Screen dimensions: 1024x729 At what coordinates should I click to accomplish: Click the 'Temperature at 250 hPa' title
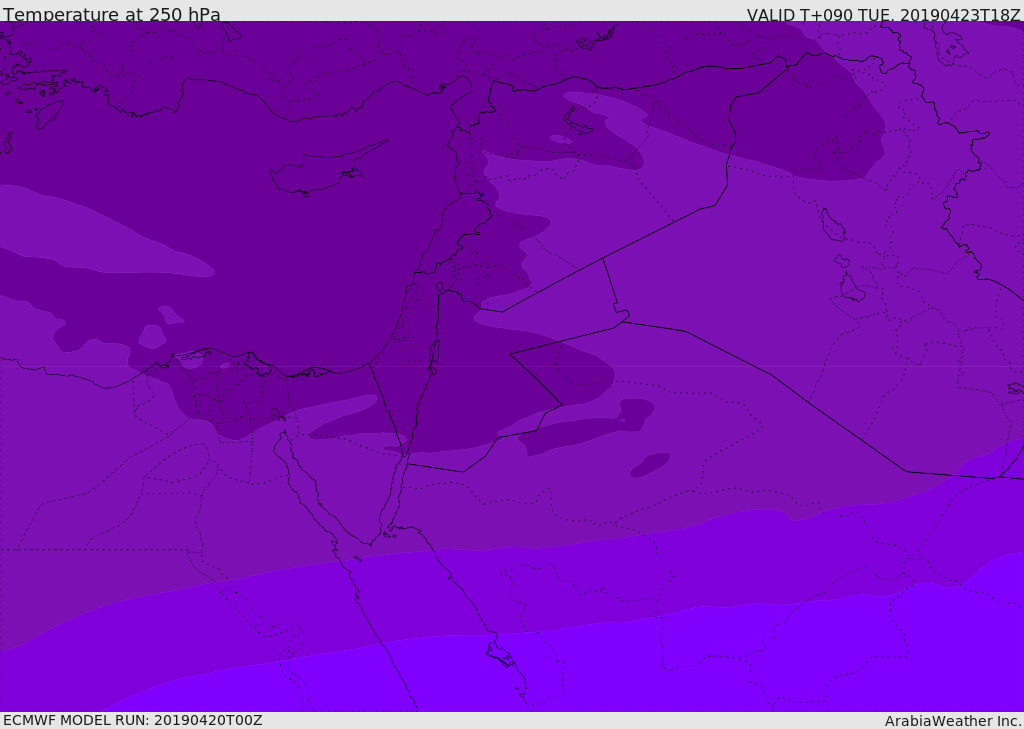pyautogui.click(x=112, y=14)
